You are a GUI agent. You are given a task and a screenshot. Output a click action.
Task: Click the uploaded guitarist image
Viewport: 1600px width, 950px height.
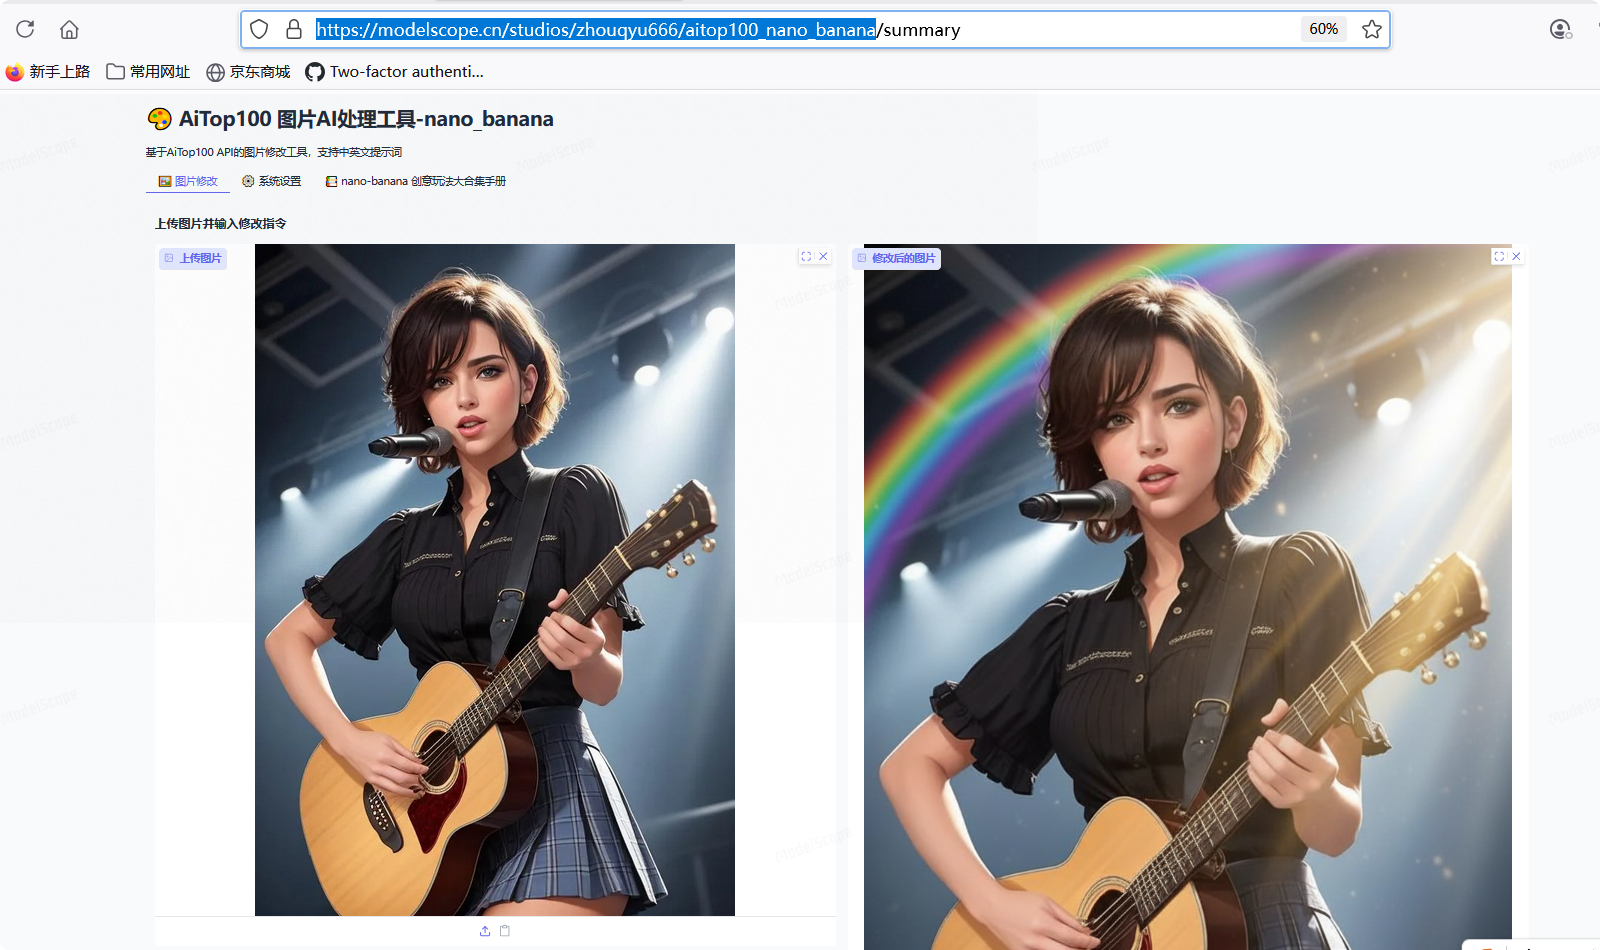pos(495,580)
